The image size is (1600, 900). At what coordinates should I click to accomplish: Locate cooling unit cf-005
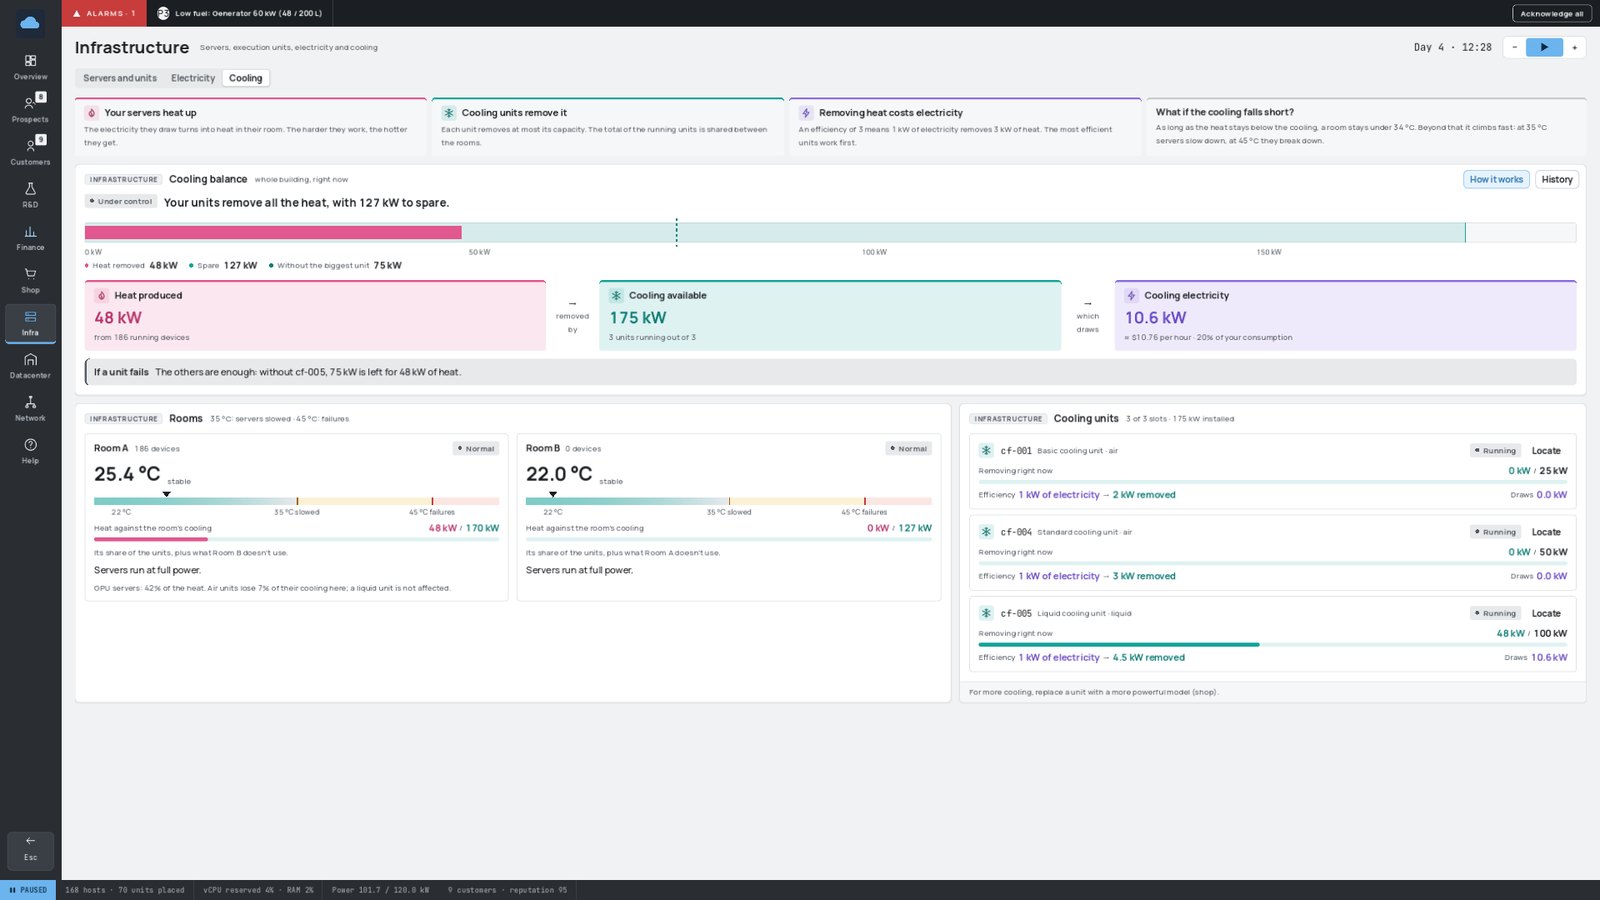1546,613
